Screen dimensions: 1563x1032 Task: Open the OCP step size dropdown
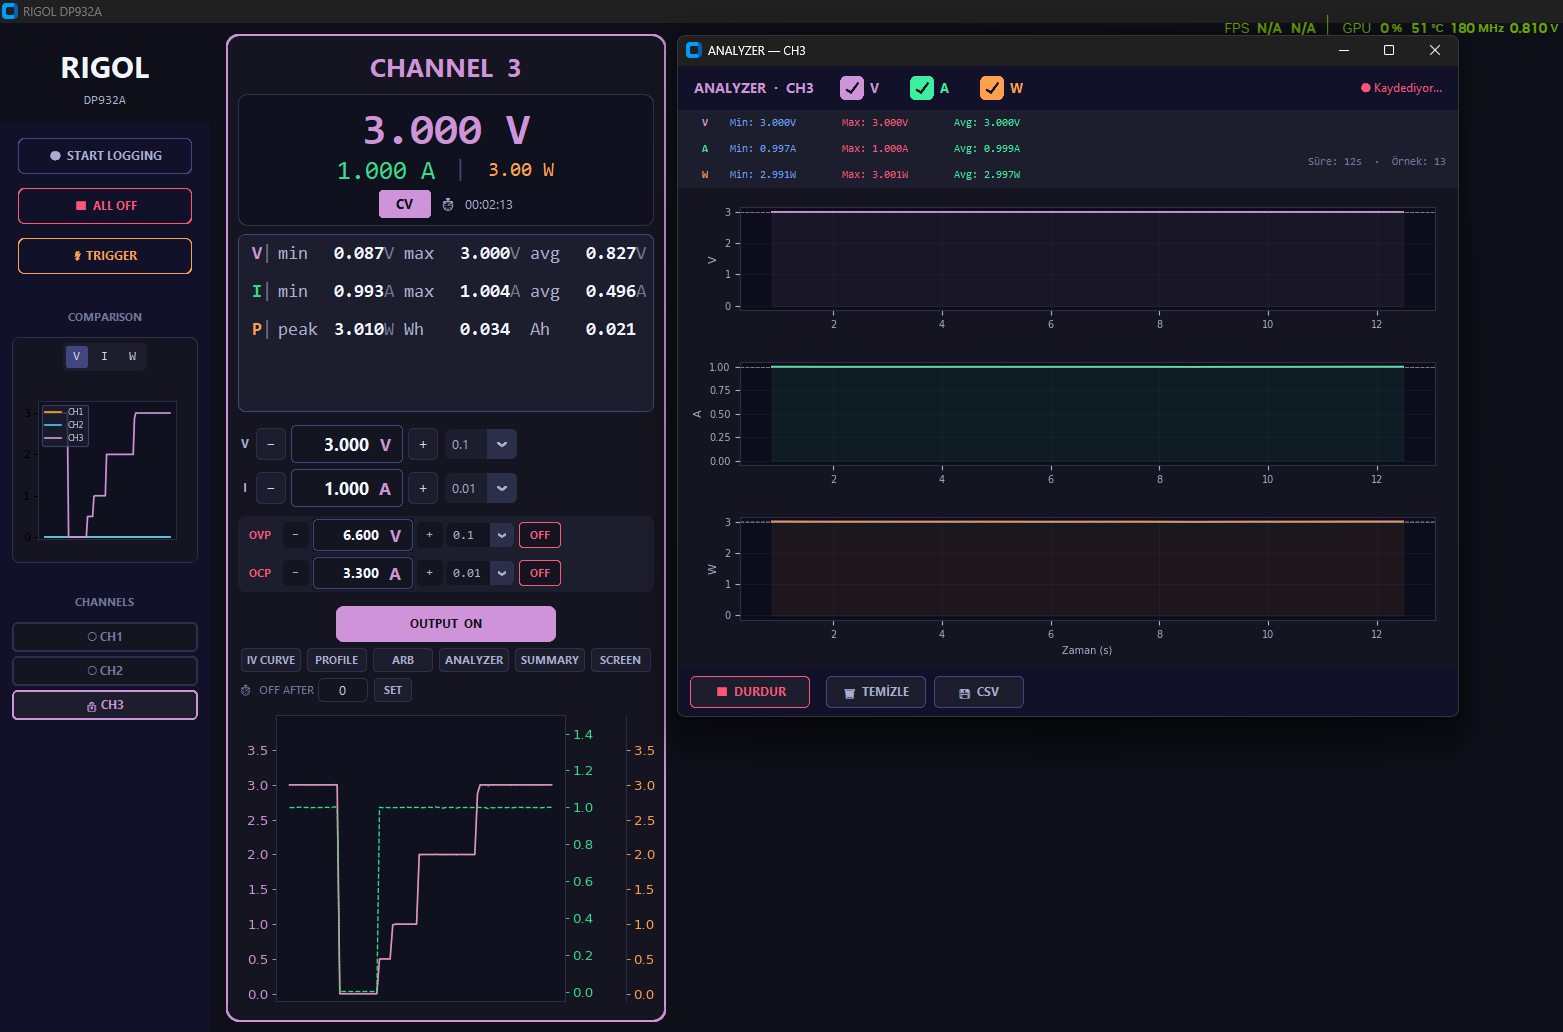(502, 573)
